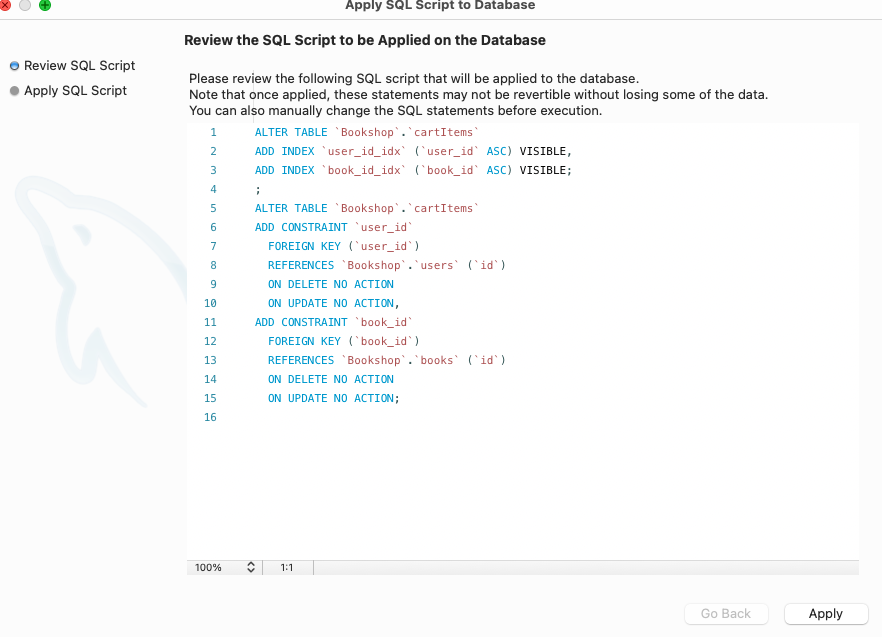This screenshot has width=882, height=637.
Task: Click ON DELETE NO ACTION on line 14
Action: pos(331,379)
